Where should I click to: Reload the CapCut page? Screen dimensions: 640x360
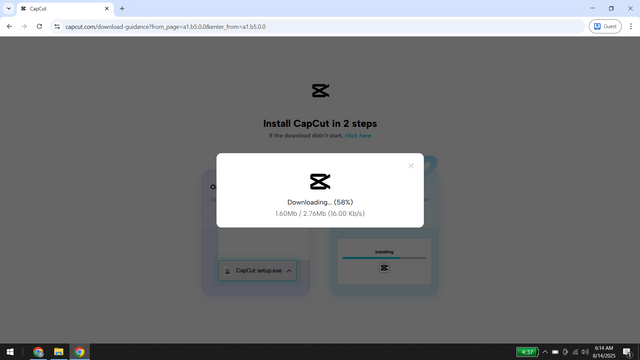(39, 27)
